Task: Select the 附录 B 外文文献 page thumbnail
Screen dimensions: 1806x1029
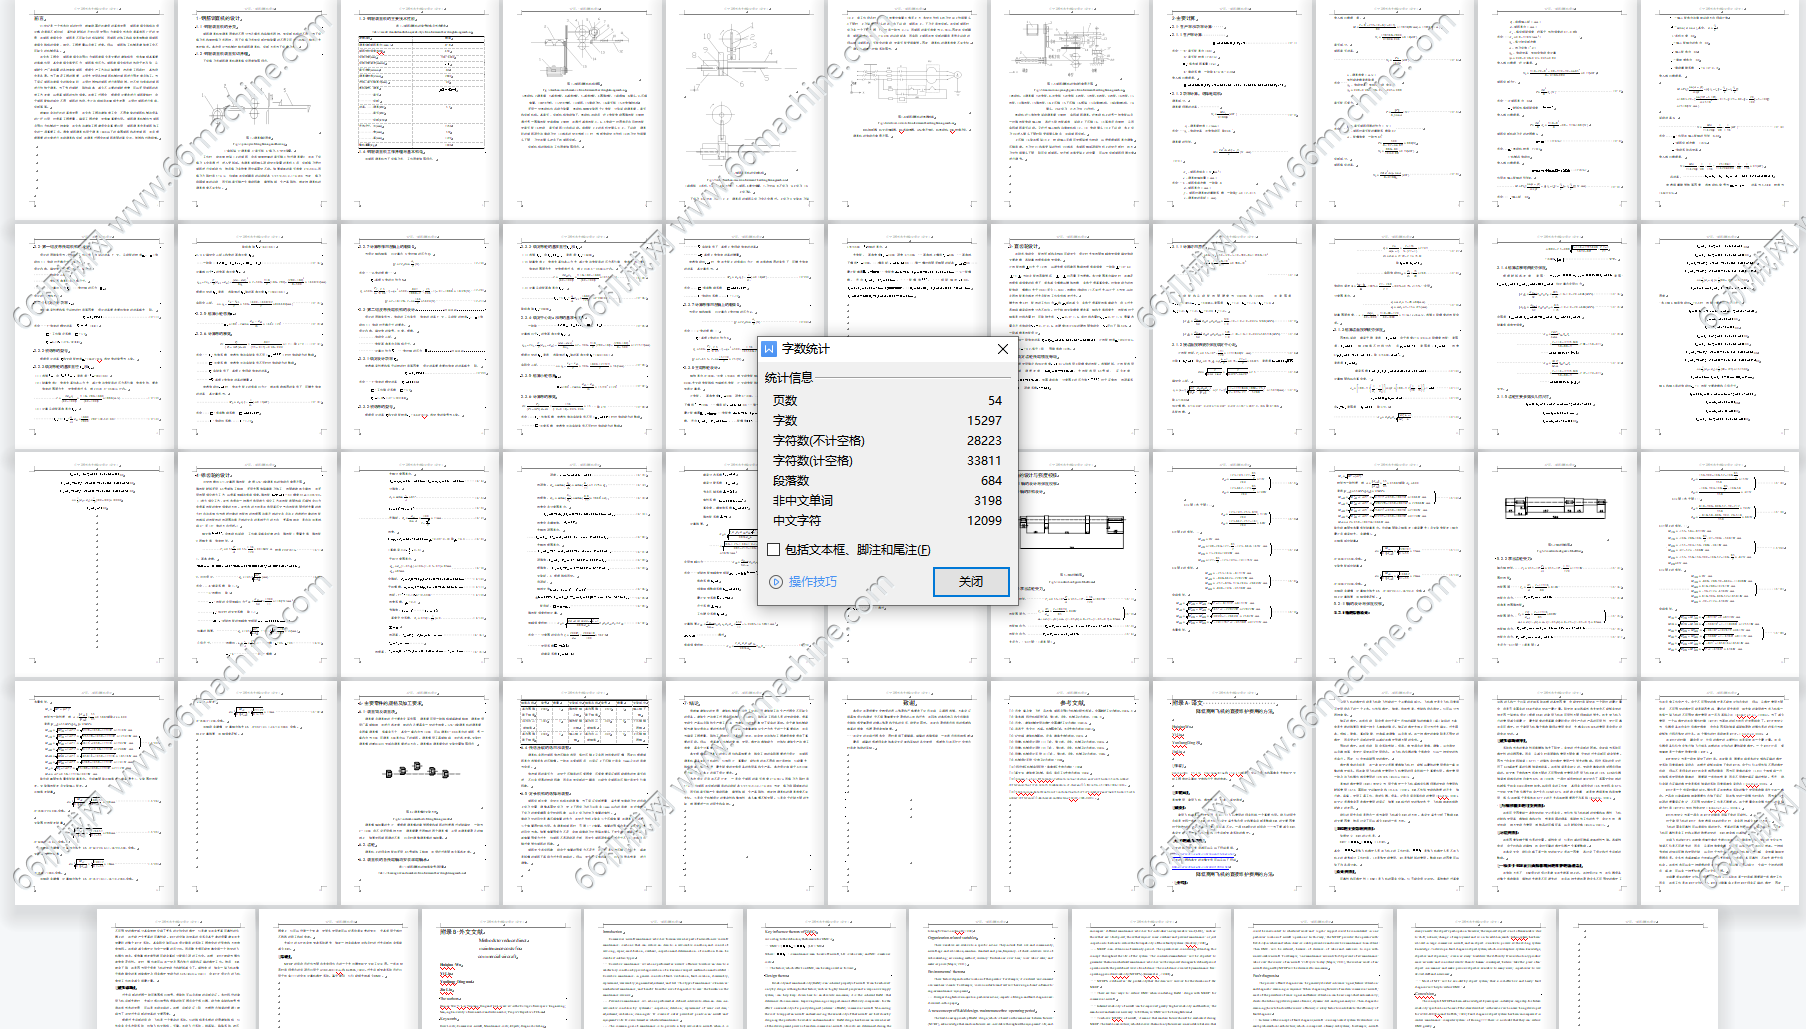Action: (502, 972)
